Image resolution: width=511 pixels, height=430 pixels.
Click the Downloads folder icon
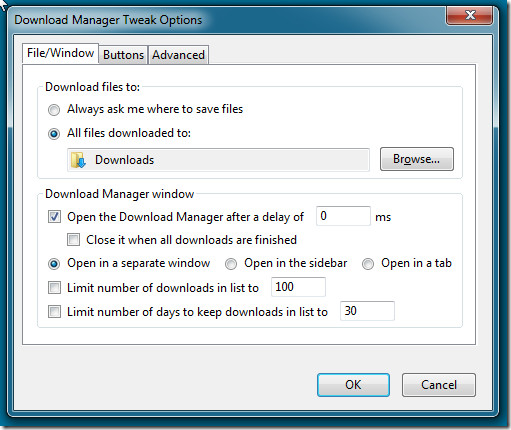78,160
